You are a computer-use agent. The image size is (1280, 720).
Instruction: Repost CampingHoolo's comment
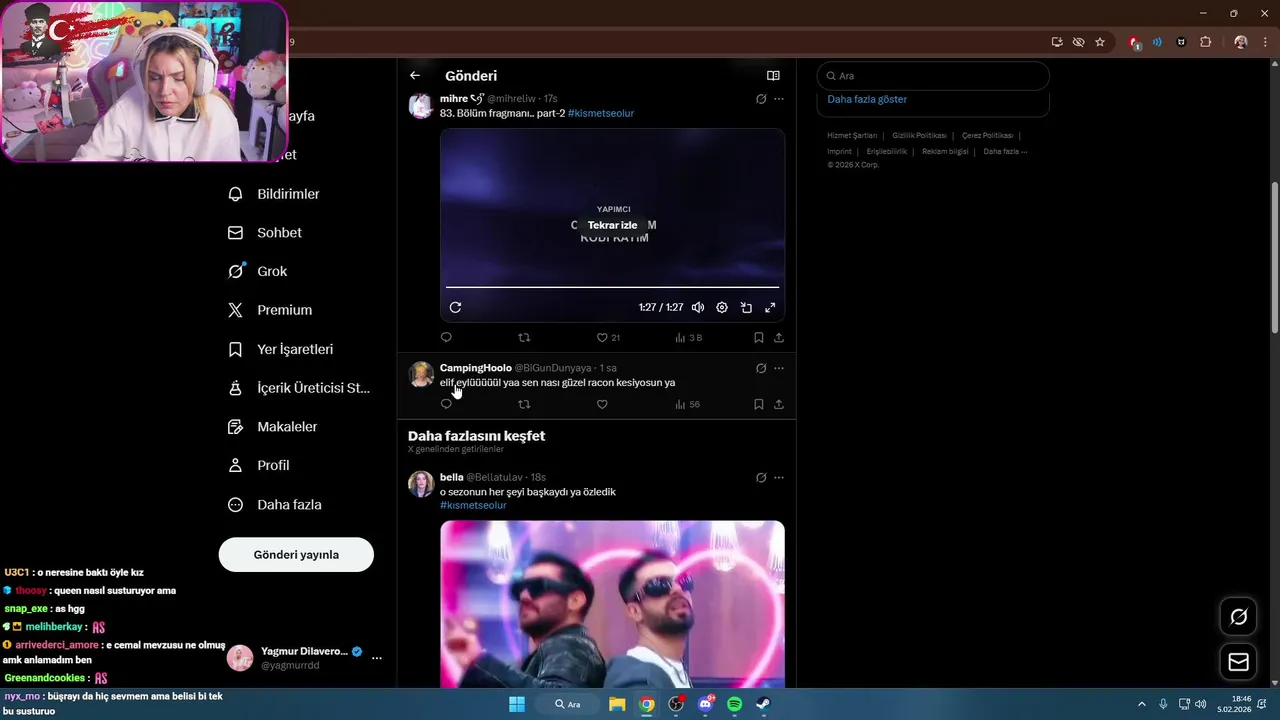[x=524, y=405]
